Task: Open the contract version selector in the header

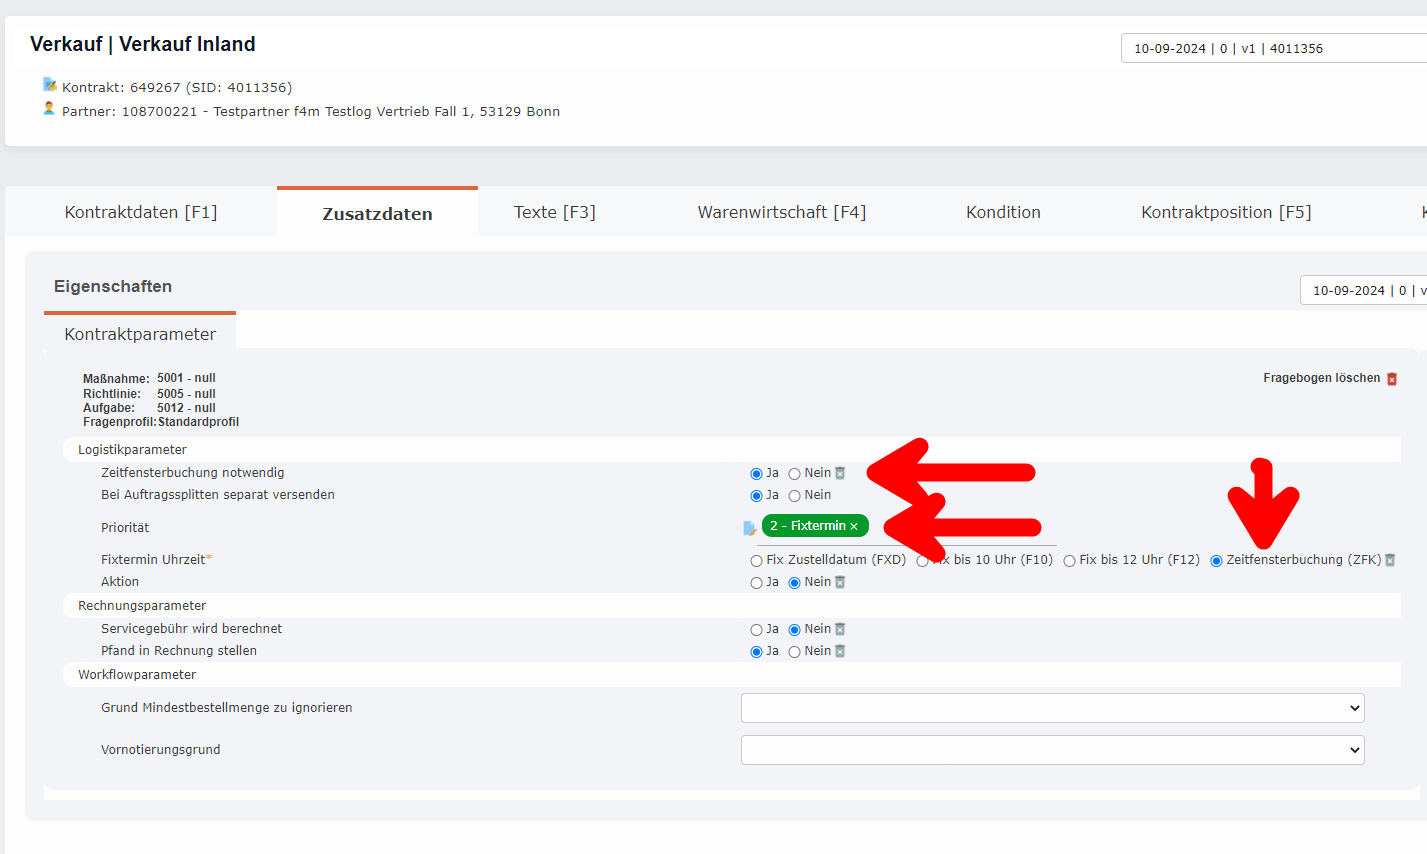Action: (x=1272, y=48)
